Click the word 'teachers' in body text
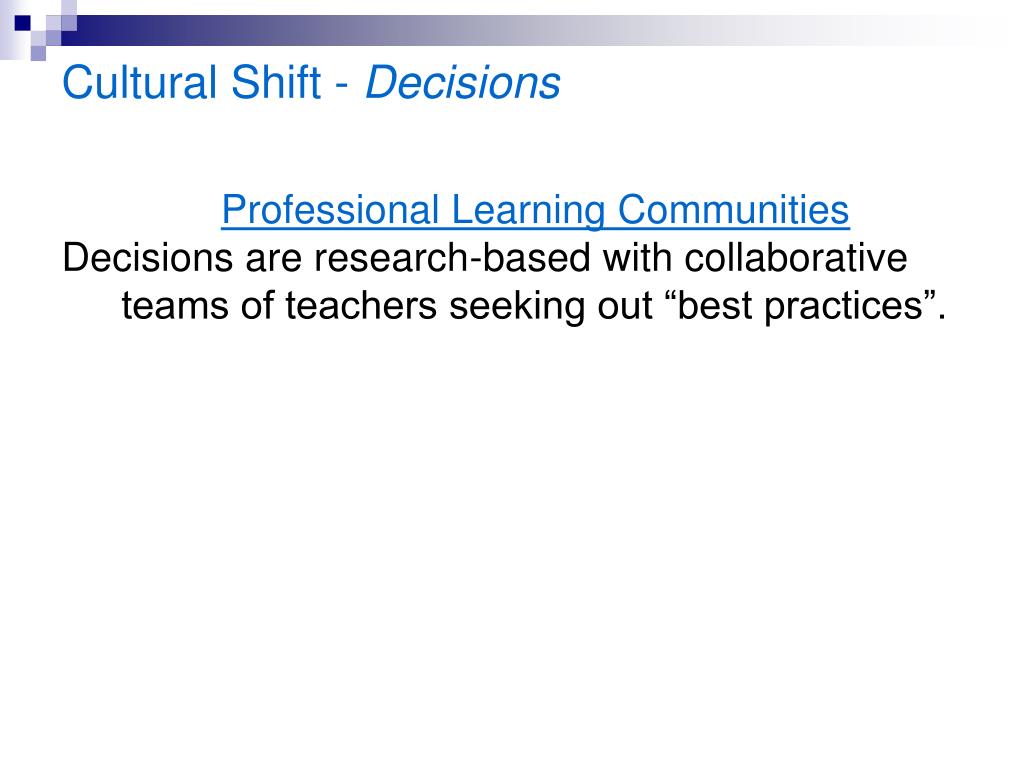This screenshot has height=768, width=1024. tap(360, 306)
